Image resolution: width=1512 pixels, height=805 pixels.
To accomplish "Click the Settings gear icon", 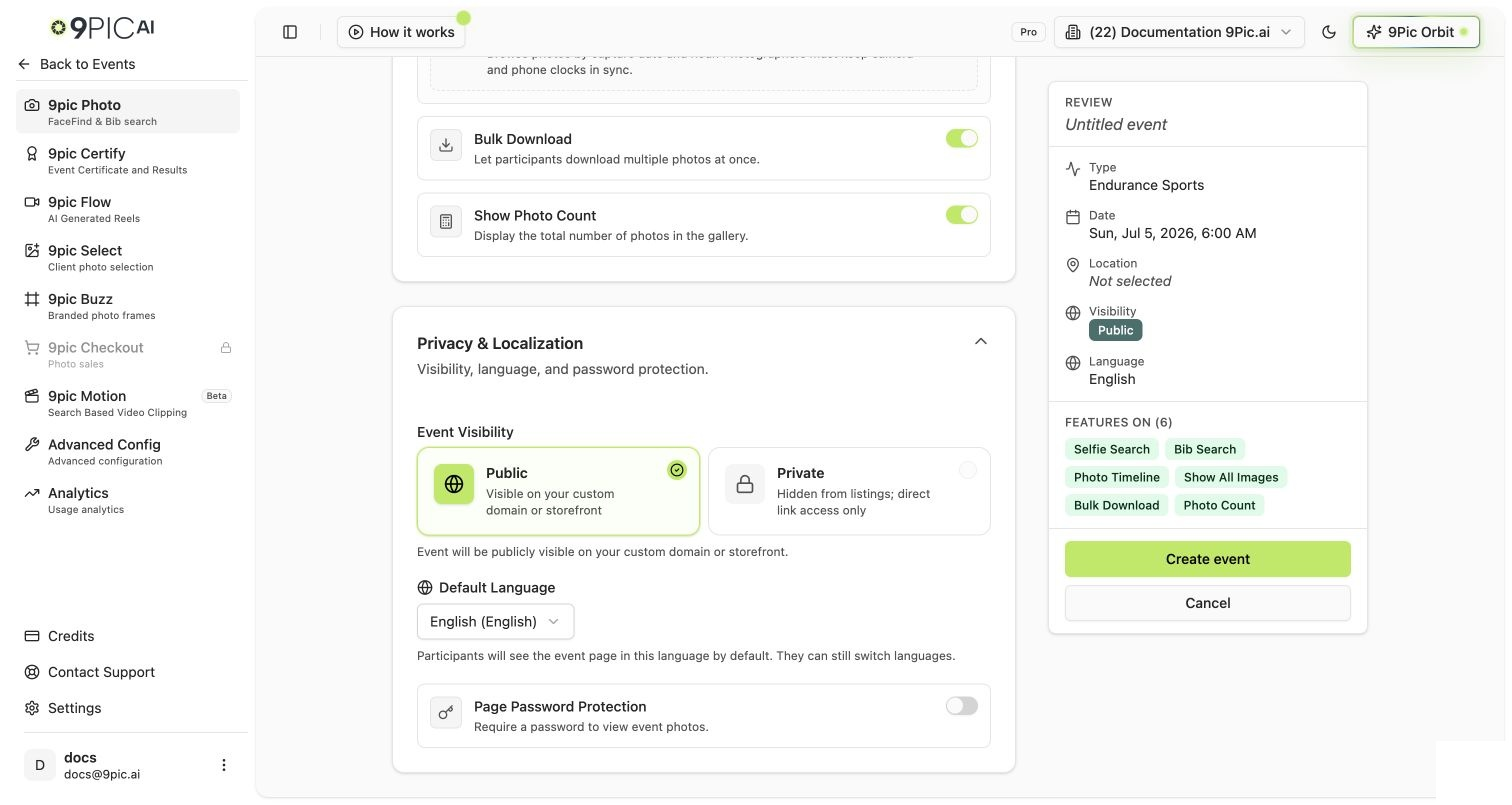I will pos(32,708).
